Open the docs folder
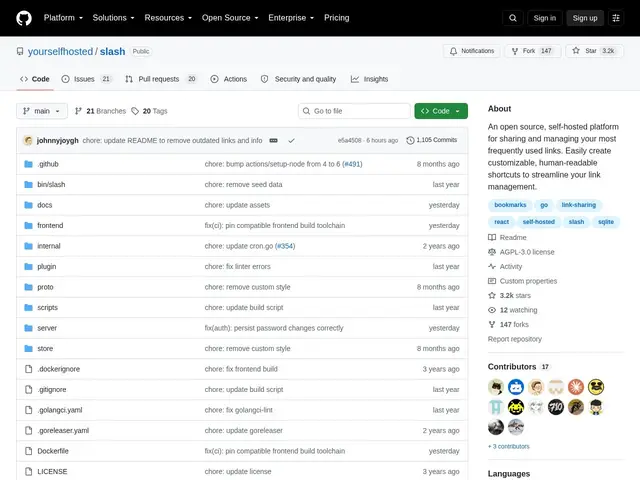The height and width of the screenshot is (480, 640). pyautogui.click(x=44, y=205)
